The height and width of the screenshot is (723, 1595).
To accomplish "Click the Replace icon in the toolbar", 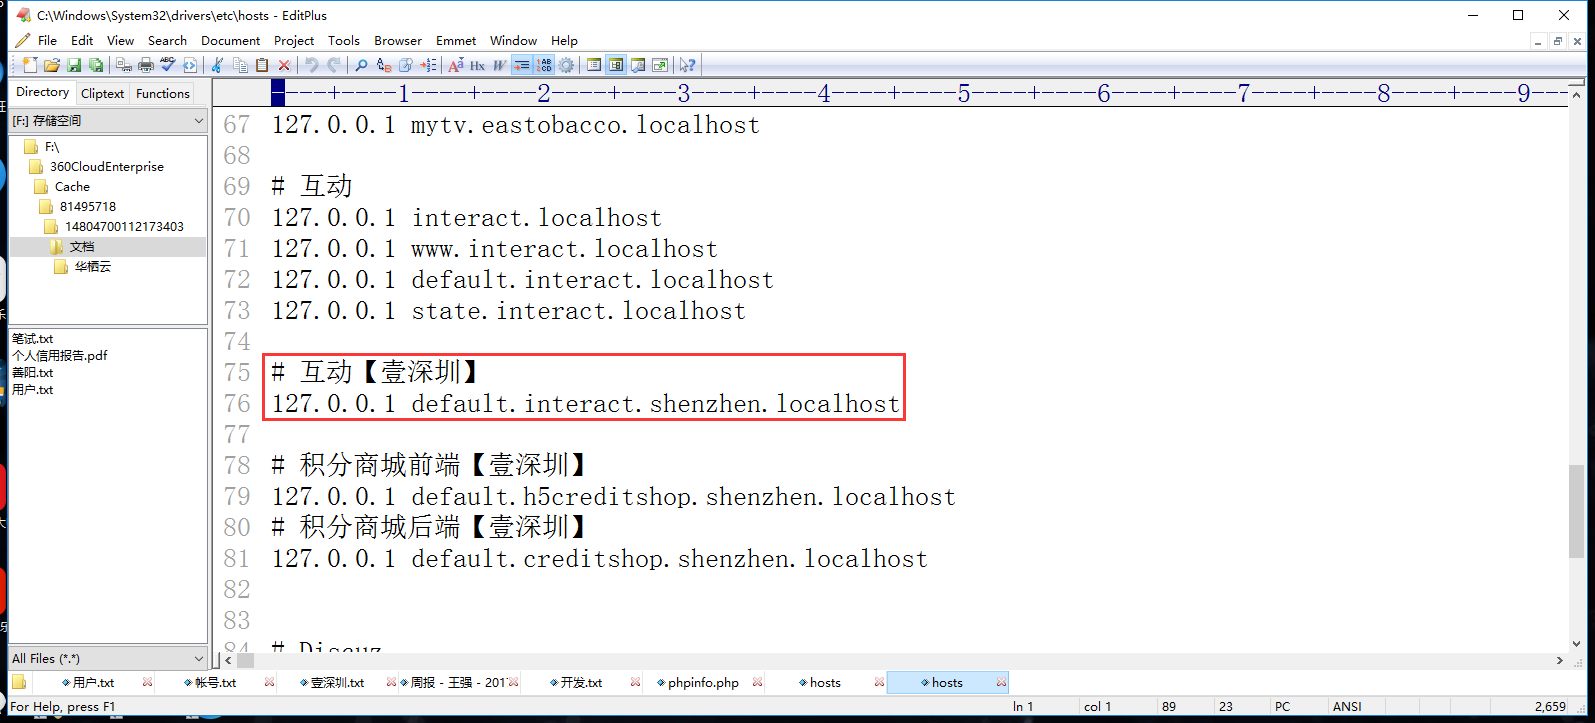I will (x=384, y=65).
